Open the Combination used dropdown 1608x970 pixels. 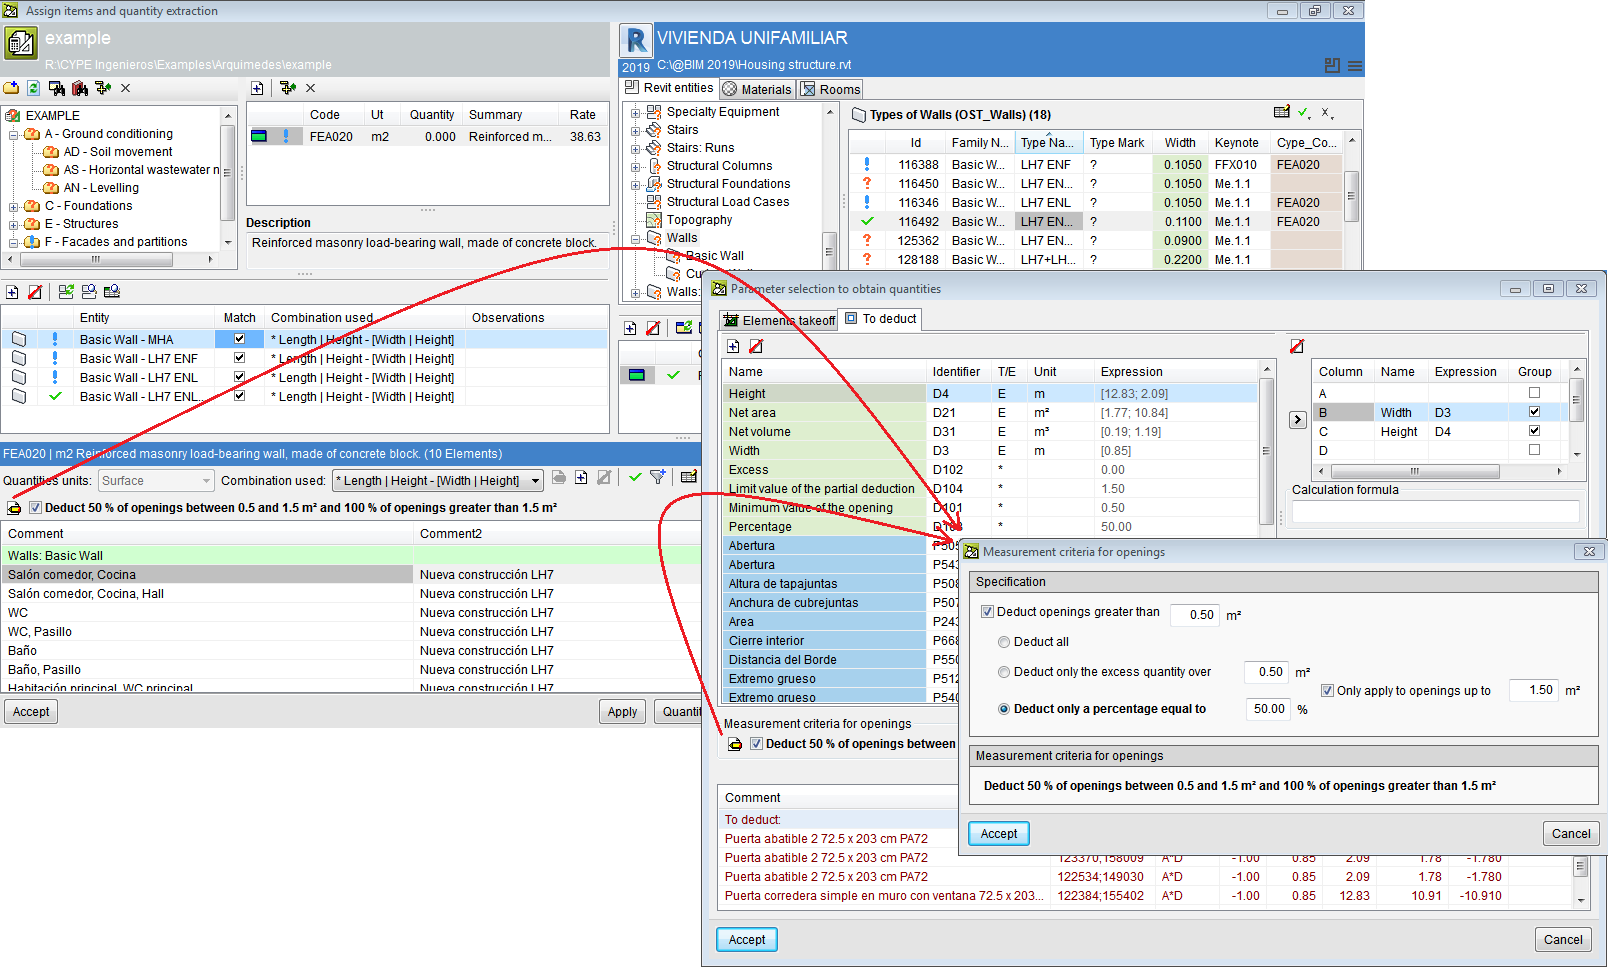point(438,481)
